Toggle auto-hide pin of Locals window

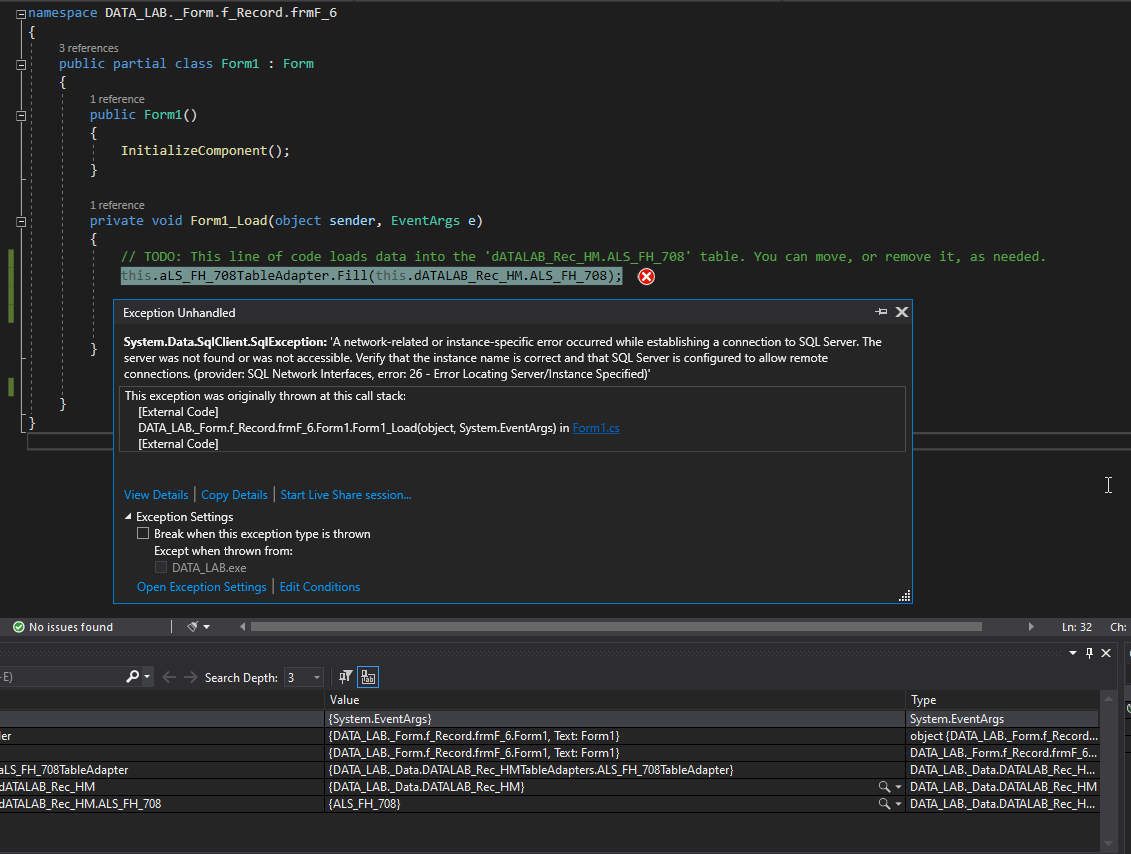[1089, 653]
